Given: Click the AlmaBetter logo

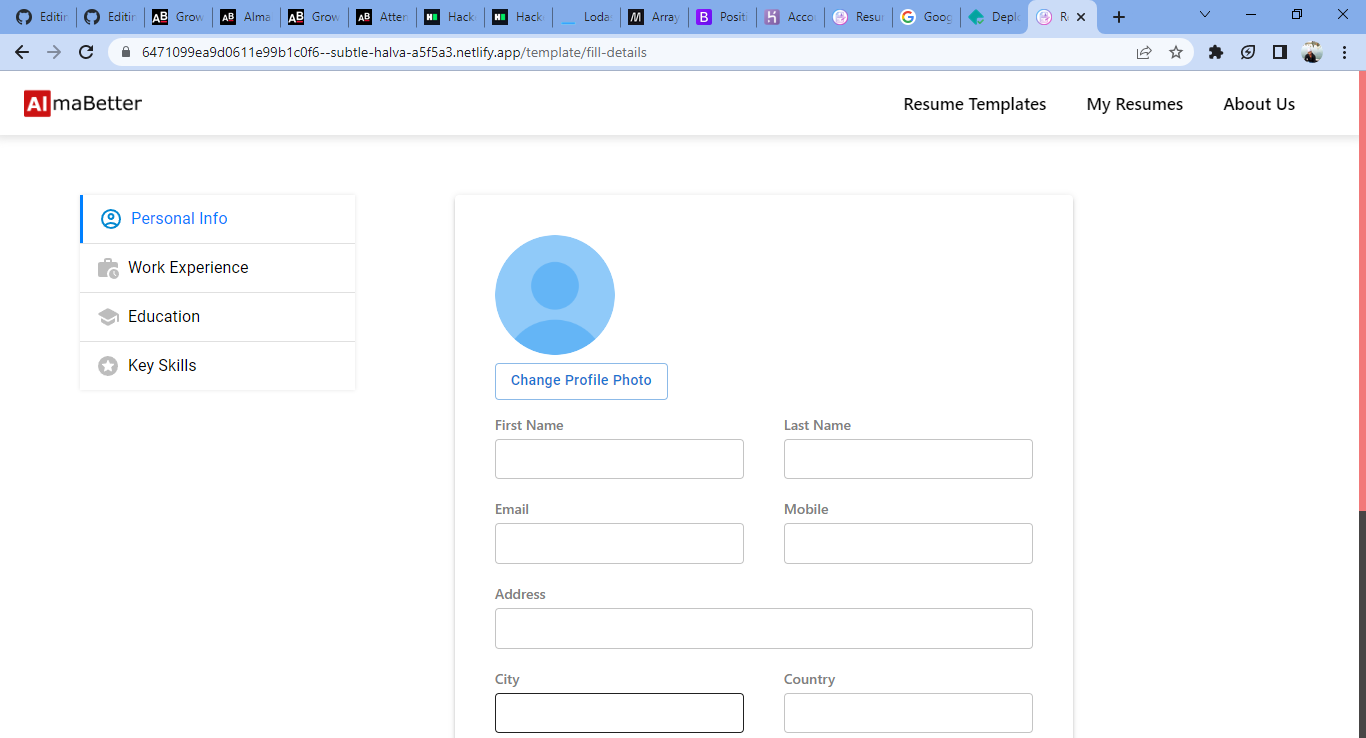Looking at the screenshot, I should pos(82,102).
